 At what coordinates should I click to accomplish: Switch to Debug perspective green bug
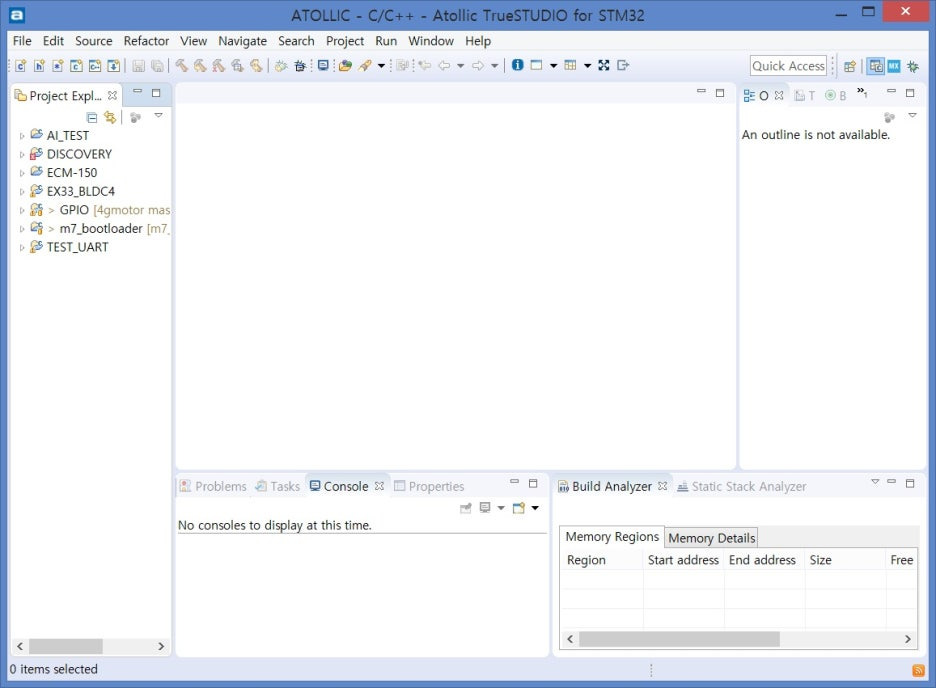tap(913, 66)
